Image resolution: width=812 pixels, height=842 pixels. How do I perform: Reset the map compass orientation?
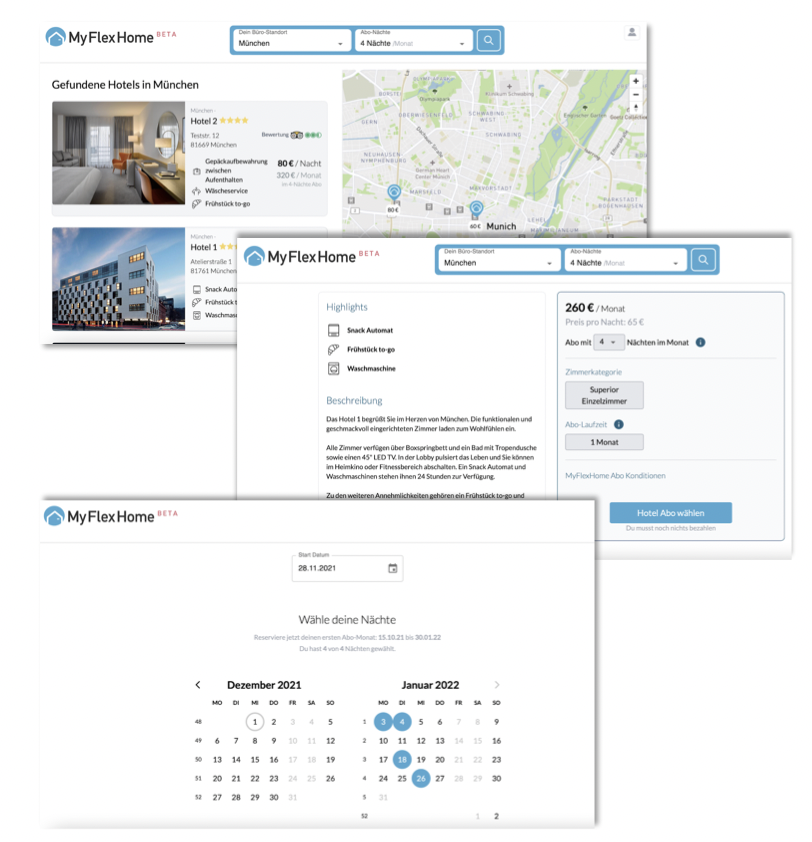click(636, 108)
